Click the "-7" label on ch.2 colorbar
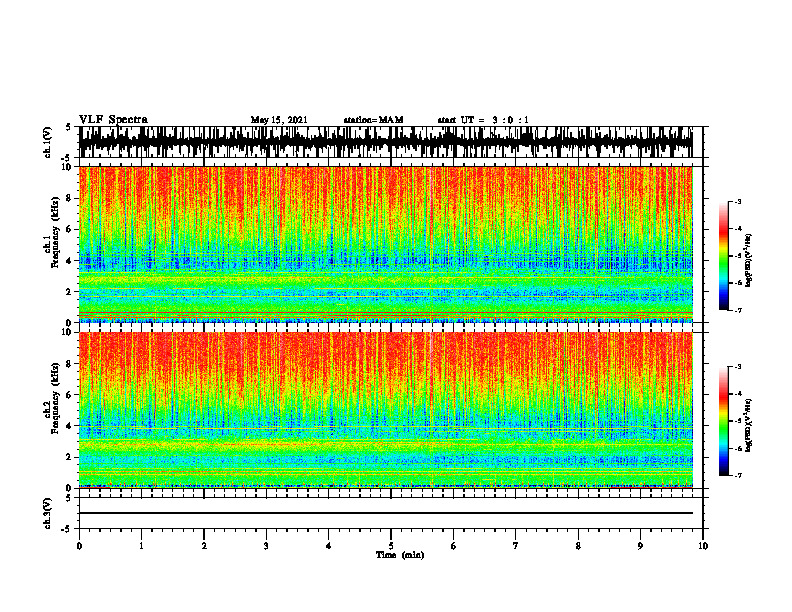 (738, 475)
